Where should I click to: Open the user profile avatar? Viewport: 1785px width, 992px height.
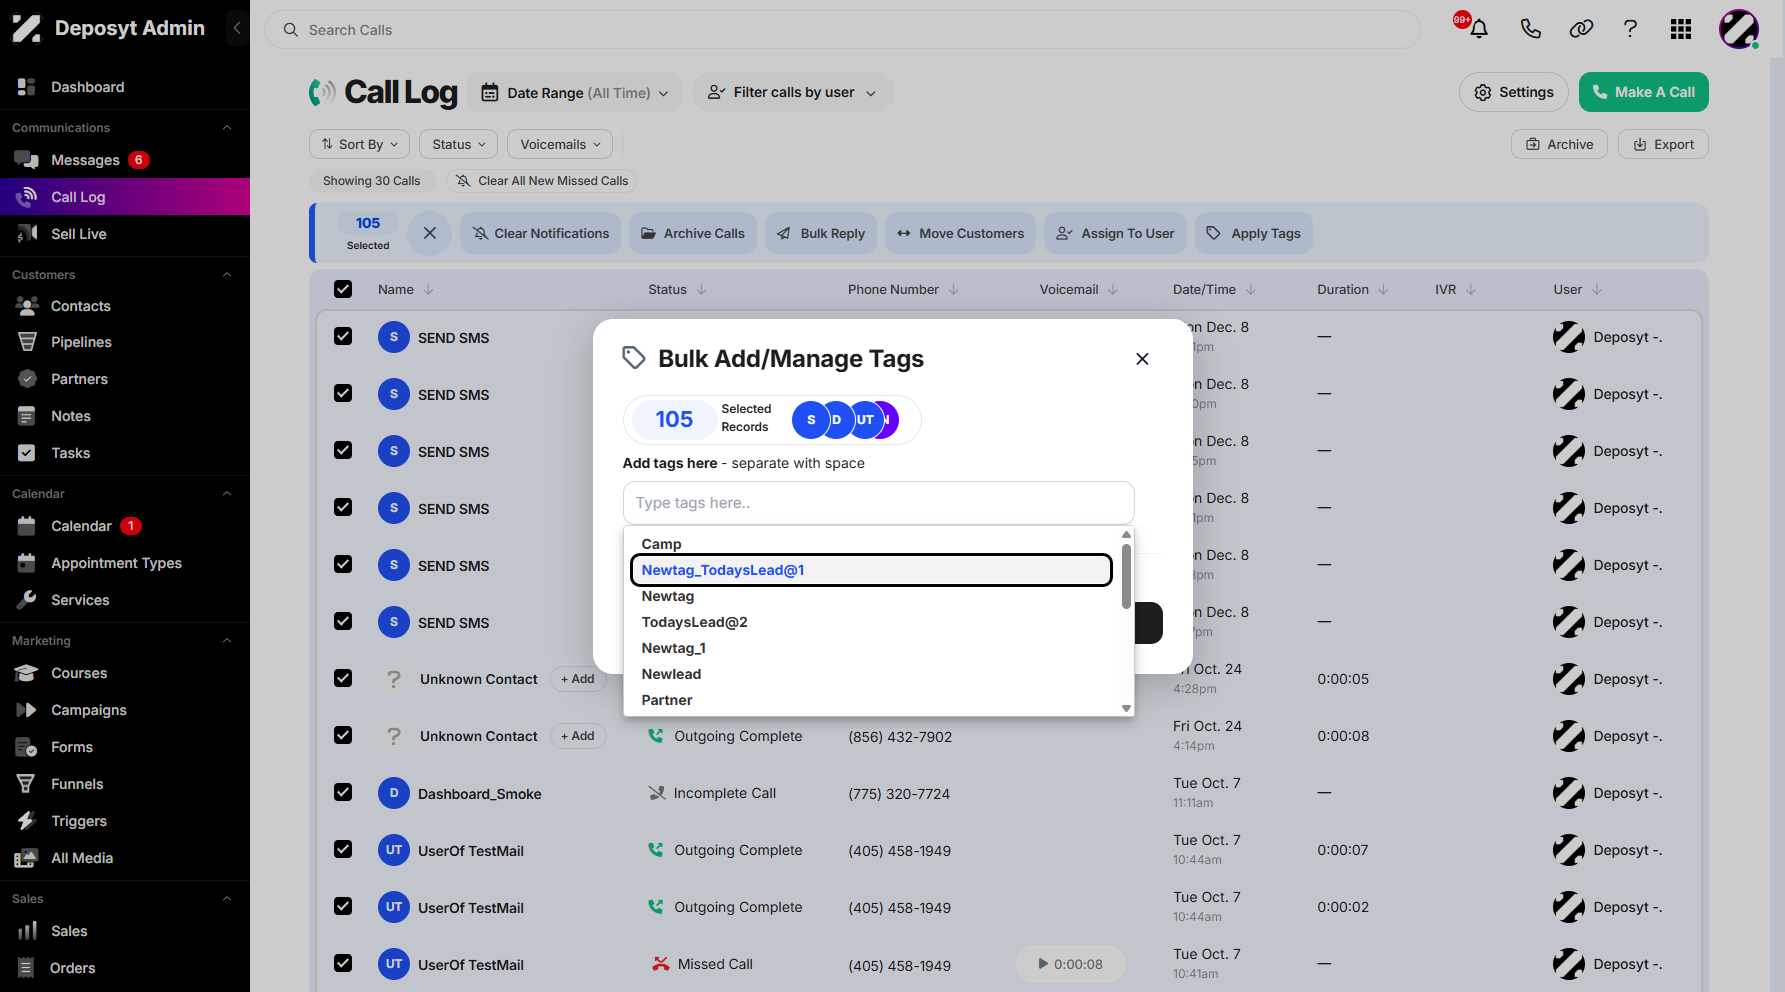(x=1739, y=29)
